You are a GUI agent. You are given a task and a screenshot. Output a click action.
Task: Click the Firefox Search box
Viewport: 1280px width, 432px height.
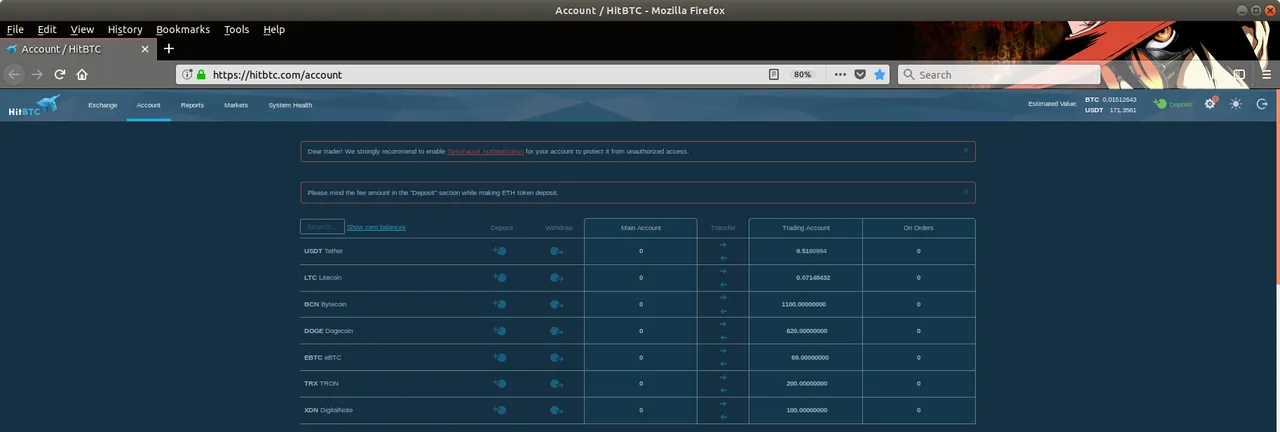(999, 74)
